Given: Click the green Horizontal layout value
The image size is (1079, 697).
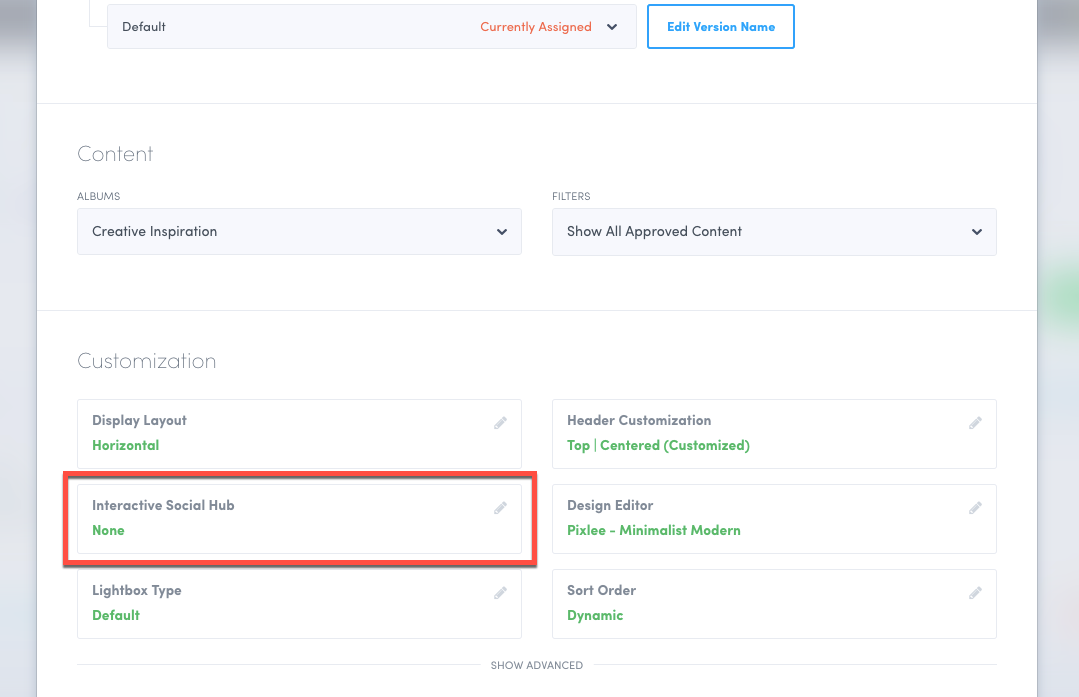Looking at the screenshot, I should tap(125, 445).
